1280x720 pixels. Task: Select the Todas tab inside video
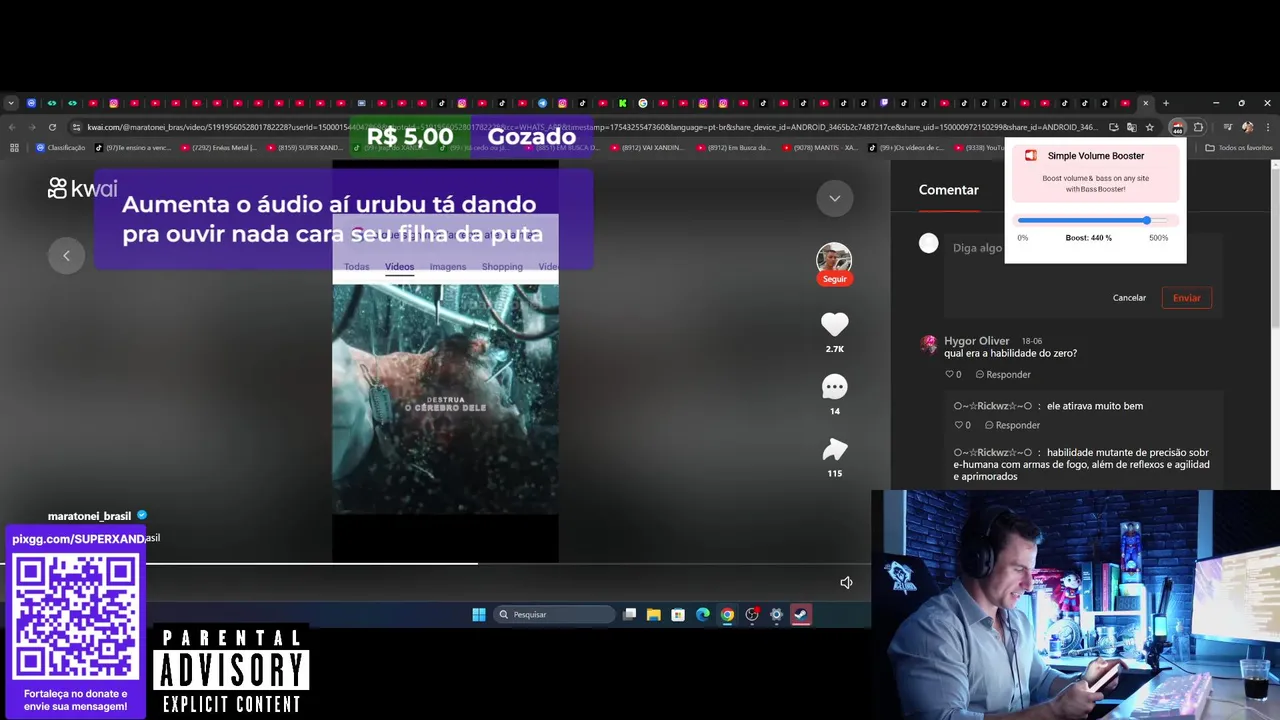[x=356, y=267]
